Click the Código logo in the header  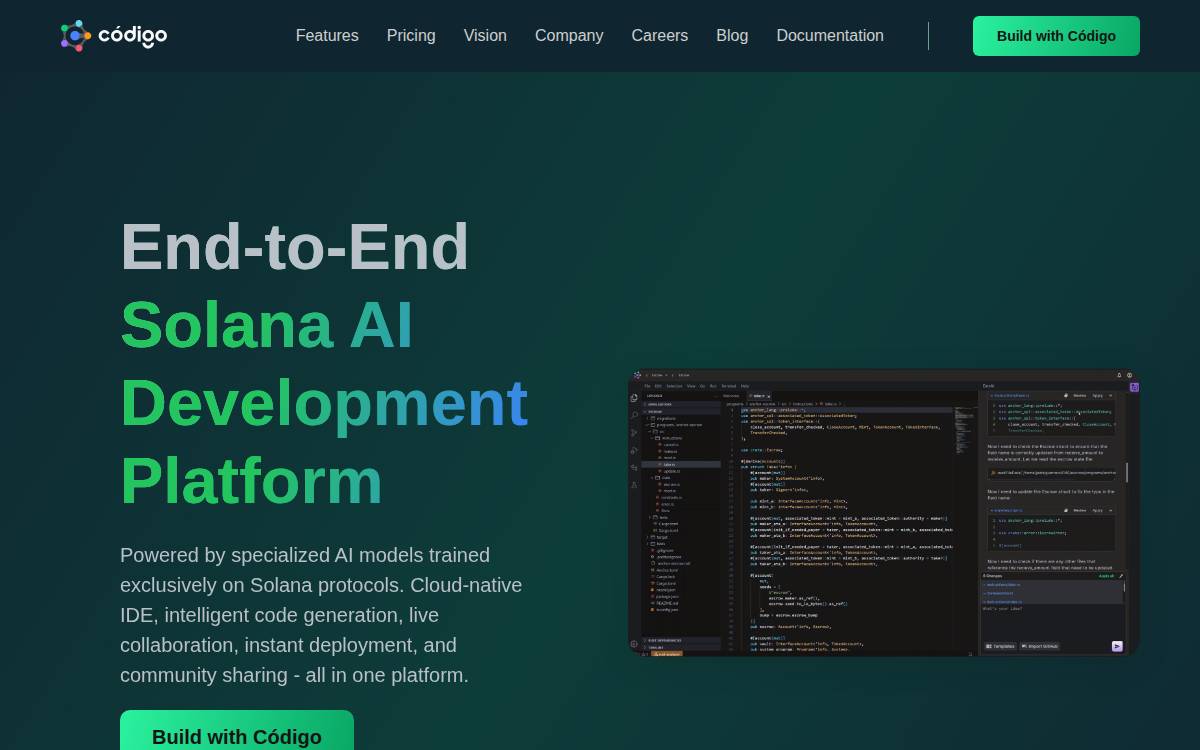(113, 36)
